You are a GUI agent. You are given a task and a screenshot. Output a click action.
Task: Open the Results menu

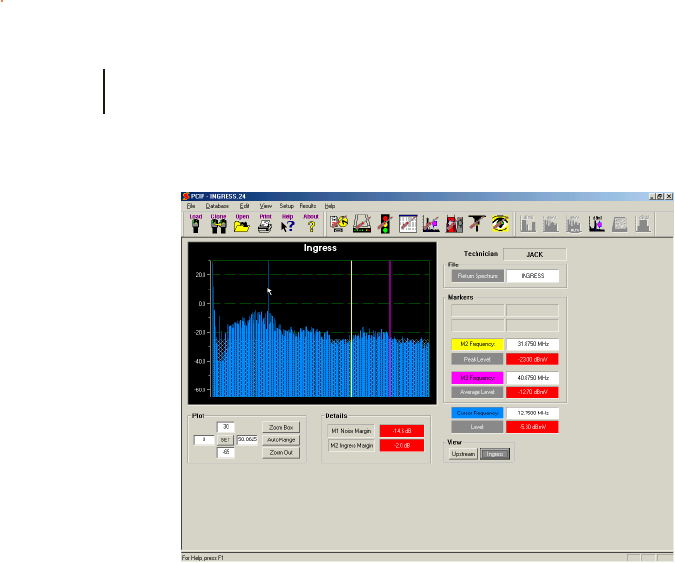click(x=308, y=205)
